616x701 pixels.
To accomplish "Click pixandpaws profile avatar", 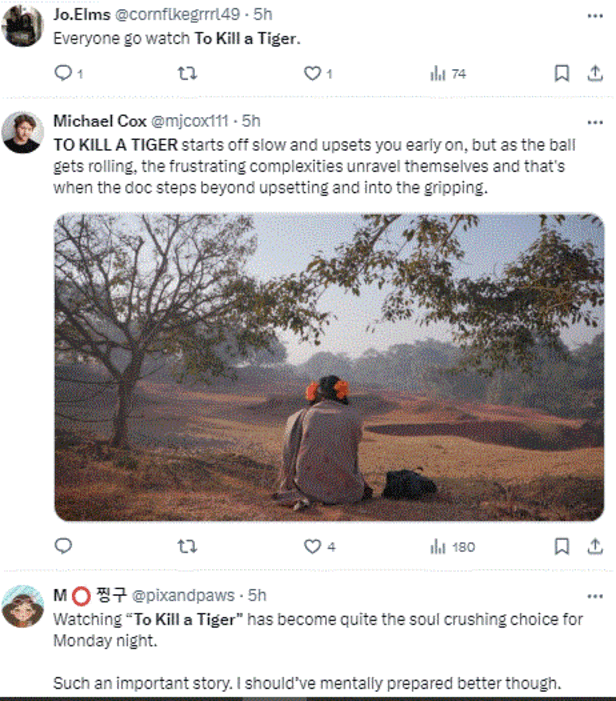I will click(22, 606).
